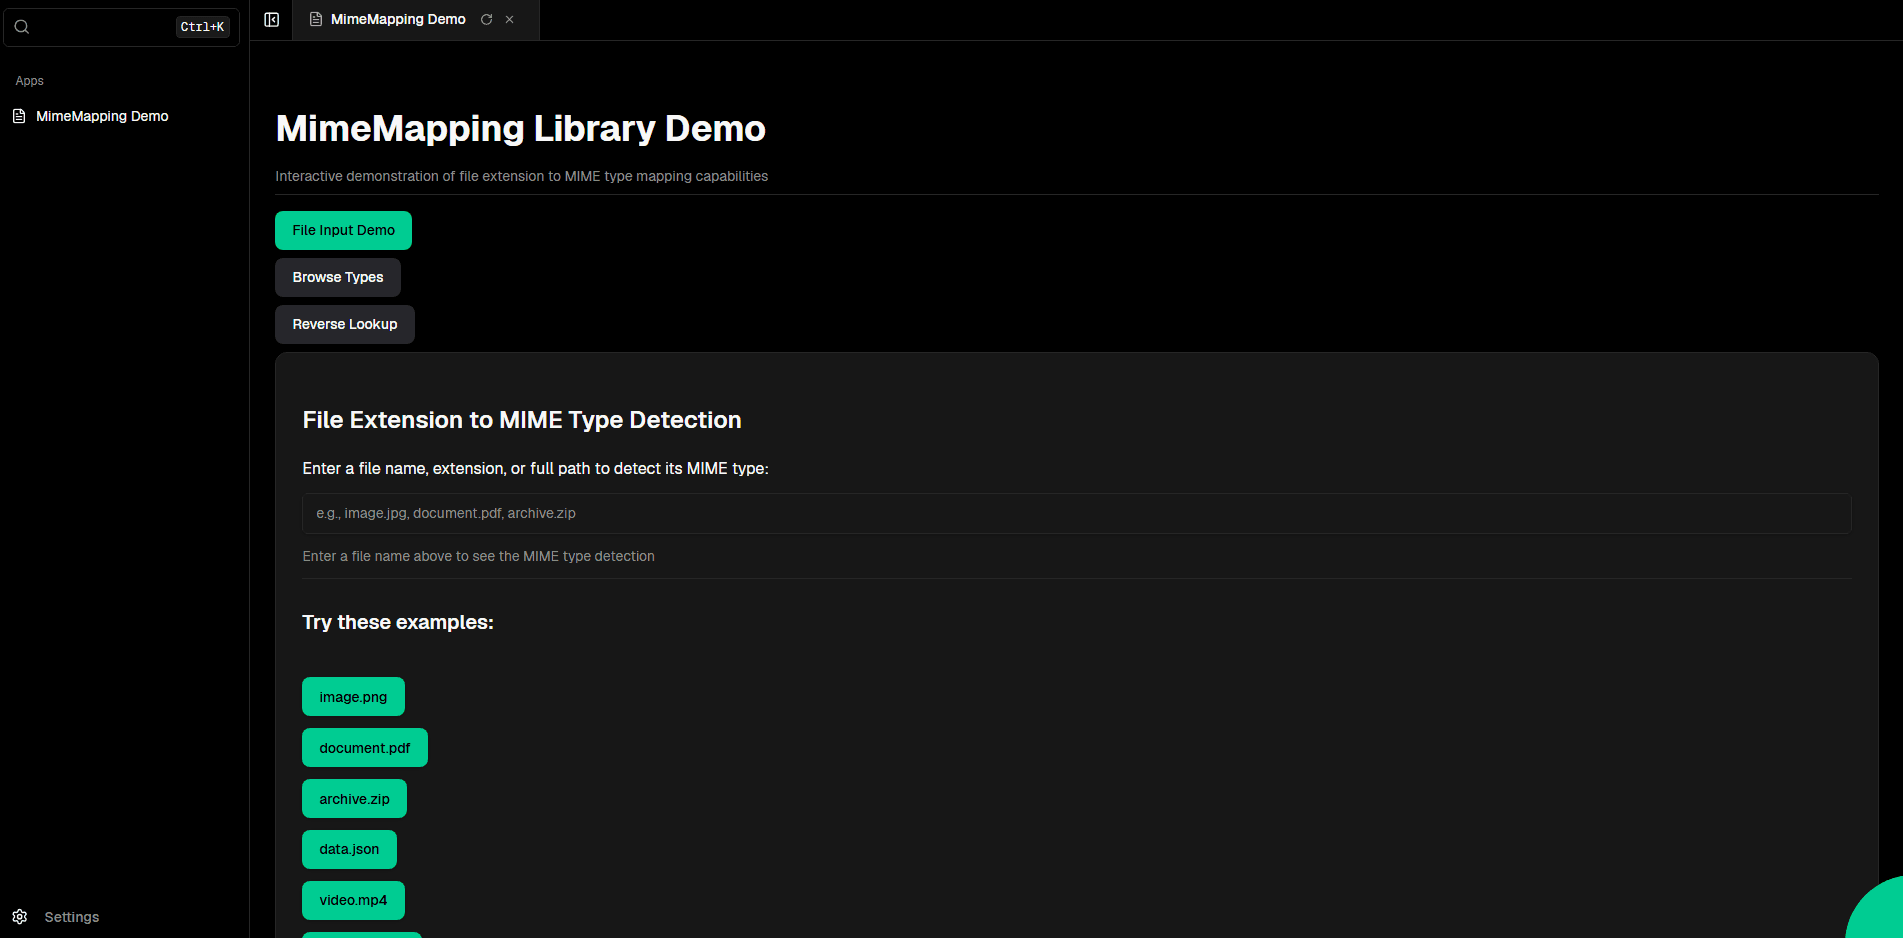Select the archive.zip example button
Image resolution: width=1903 pixels, height=938 pixels.
[x=354, y=799]
